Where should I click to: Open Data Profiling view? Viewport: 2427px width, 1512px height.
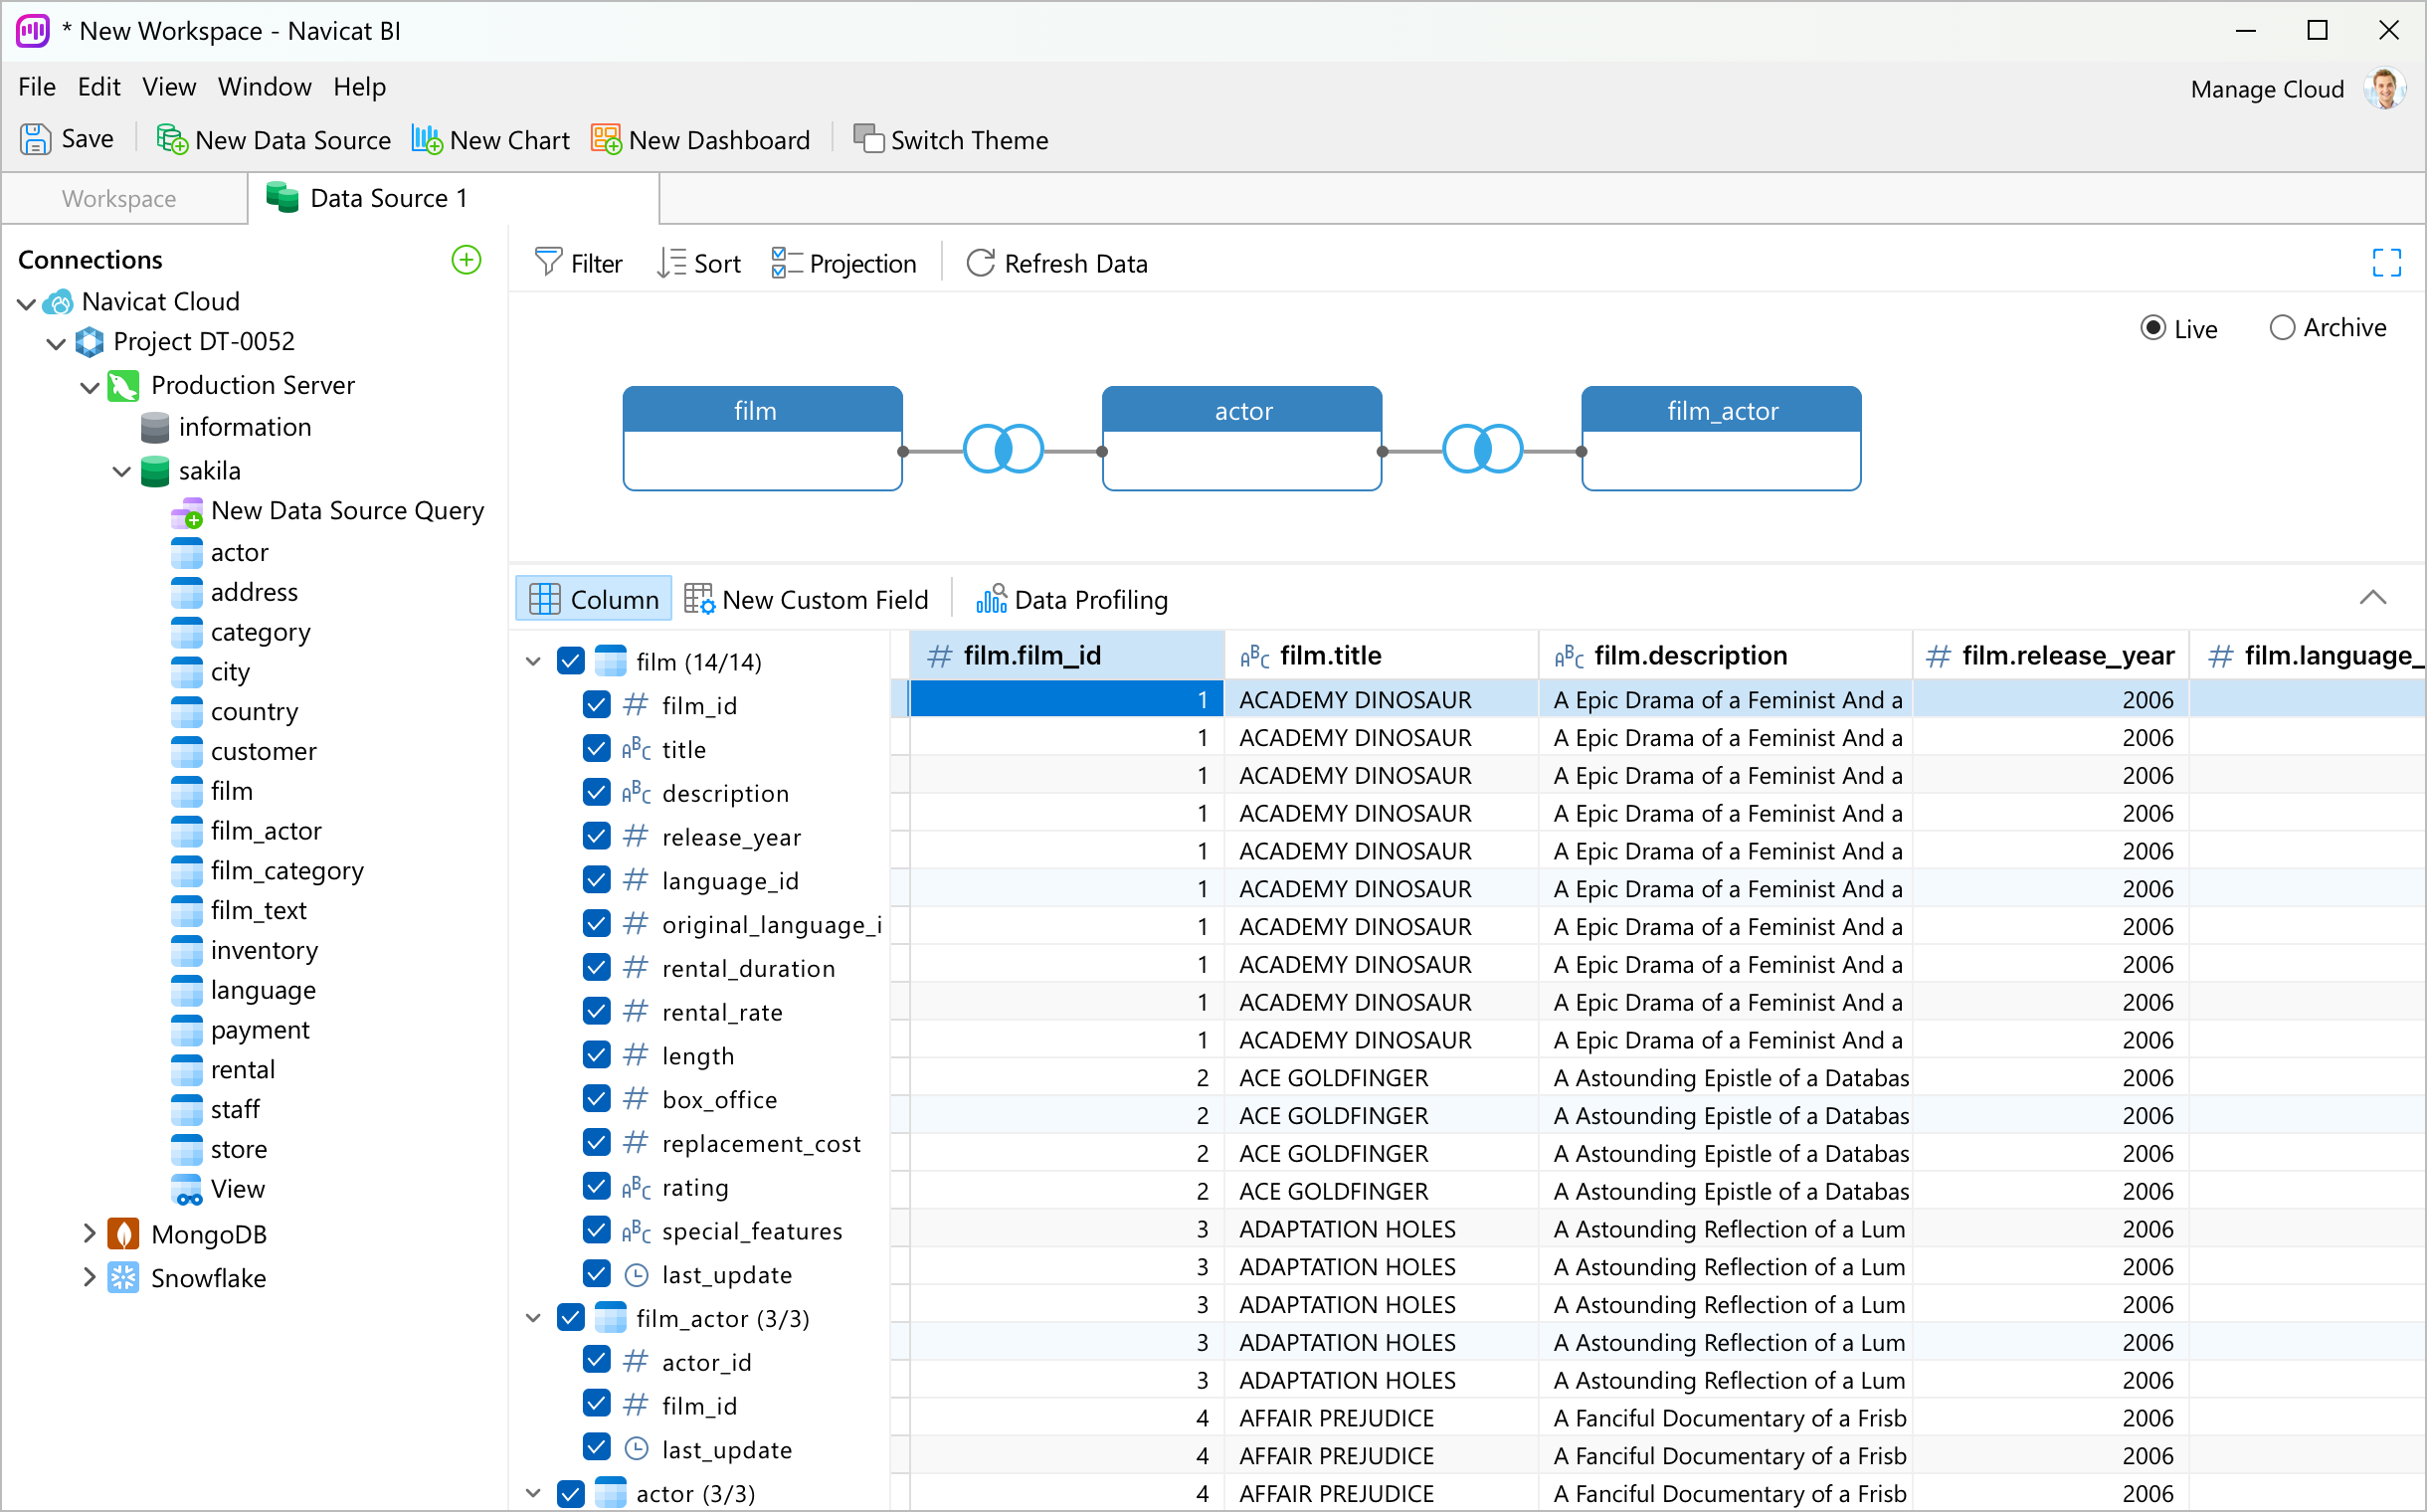point(1071,600)
